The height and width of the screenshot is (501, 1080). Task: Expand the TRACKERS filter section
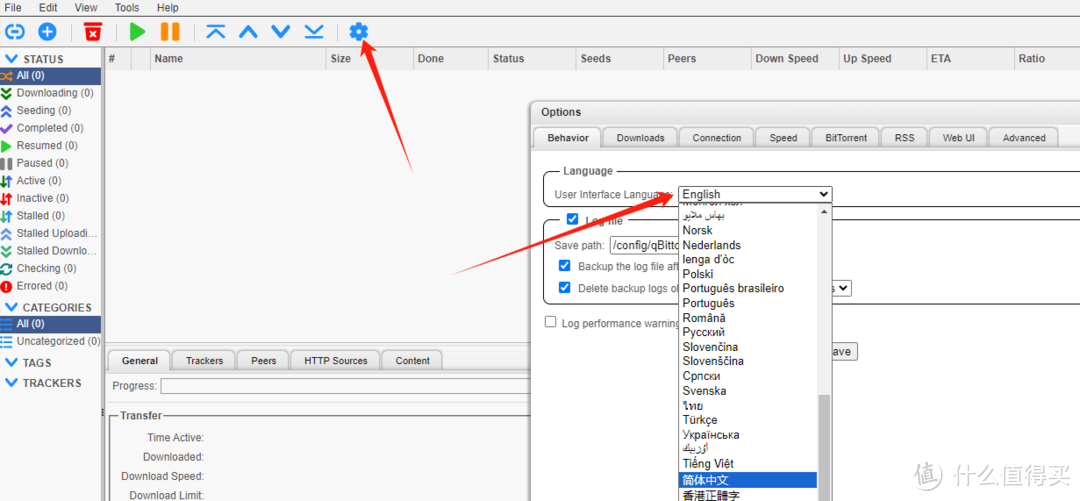click(x=12, y=383)
